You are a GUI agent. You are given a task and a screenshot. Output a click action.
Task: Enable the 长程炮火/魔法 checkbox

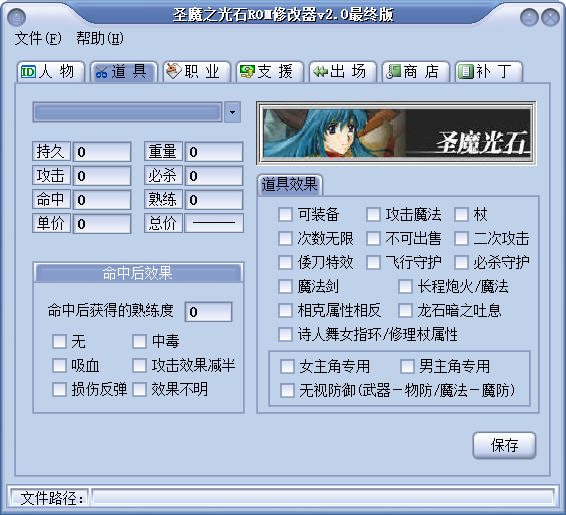coord(405,287)
